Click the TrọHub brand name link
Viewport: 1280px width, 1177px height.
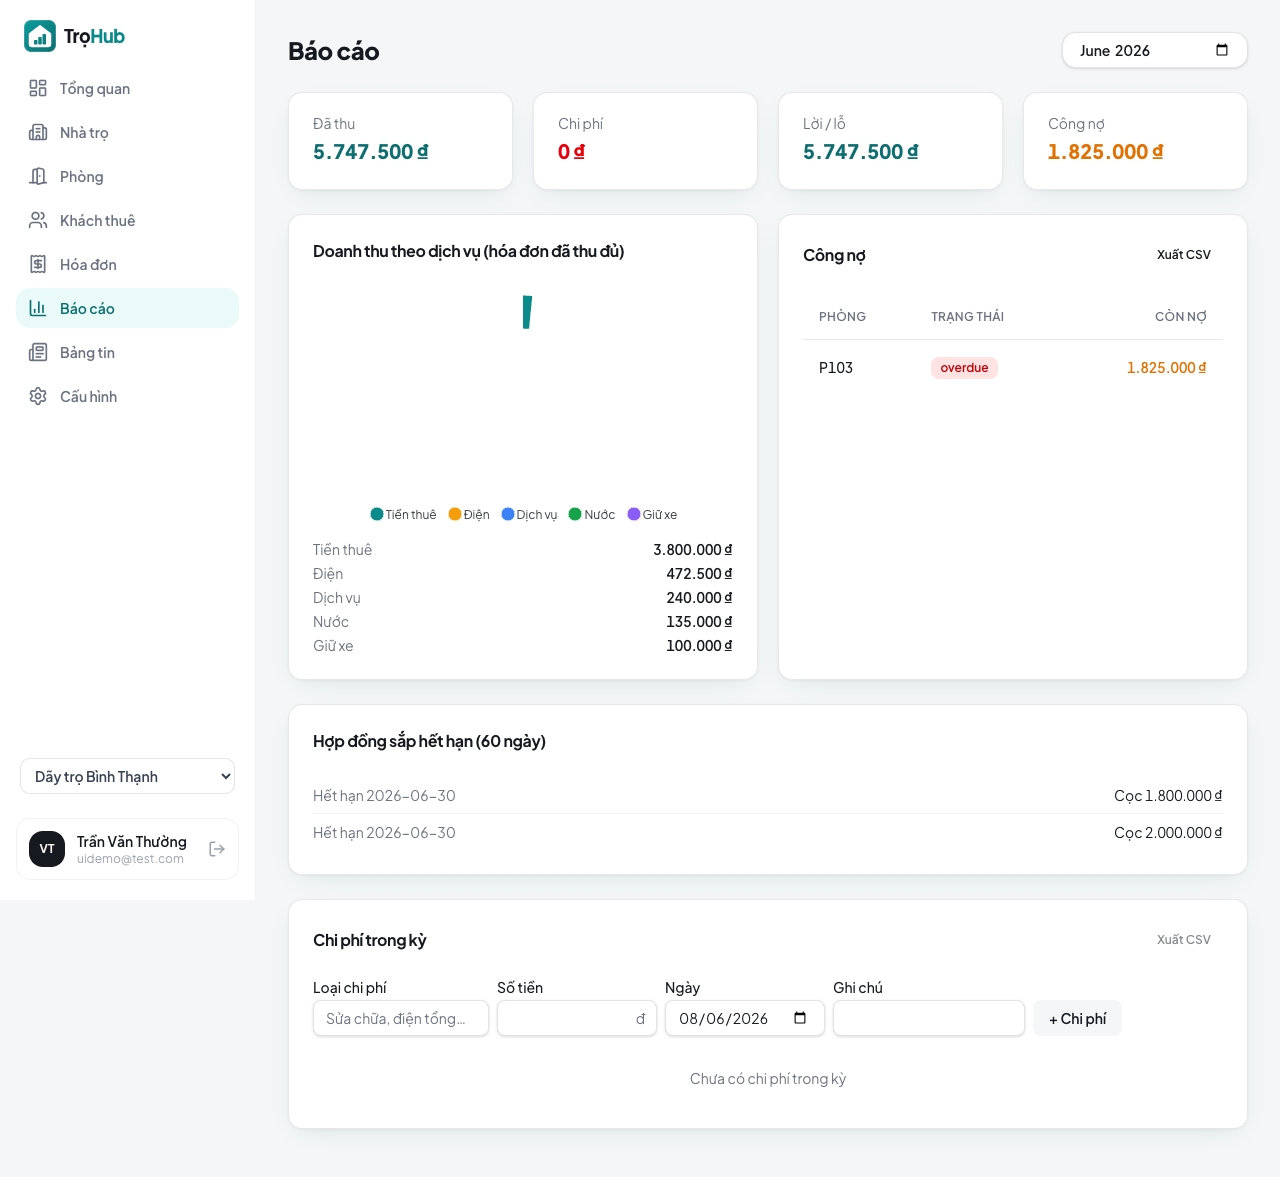click(x=94, y=36)
